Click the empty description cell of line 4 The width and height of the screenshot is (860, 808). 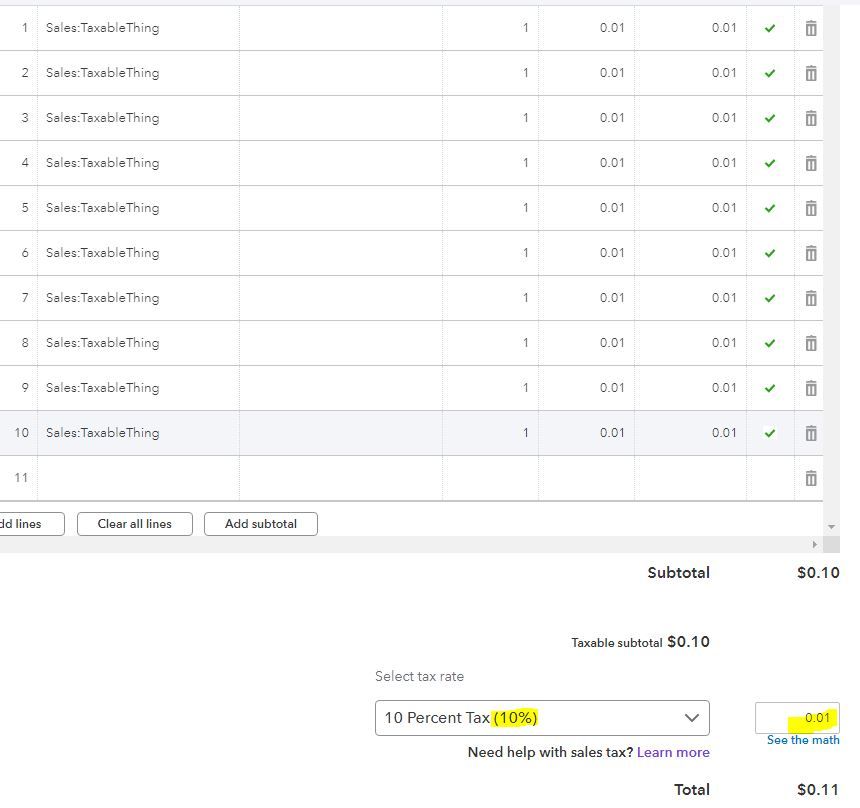click(x=341, y=163)
